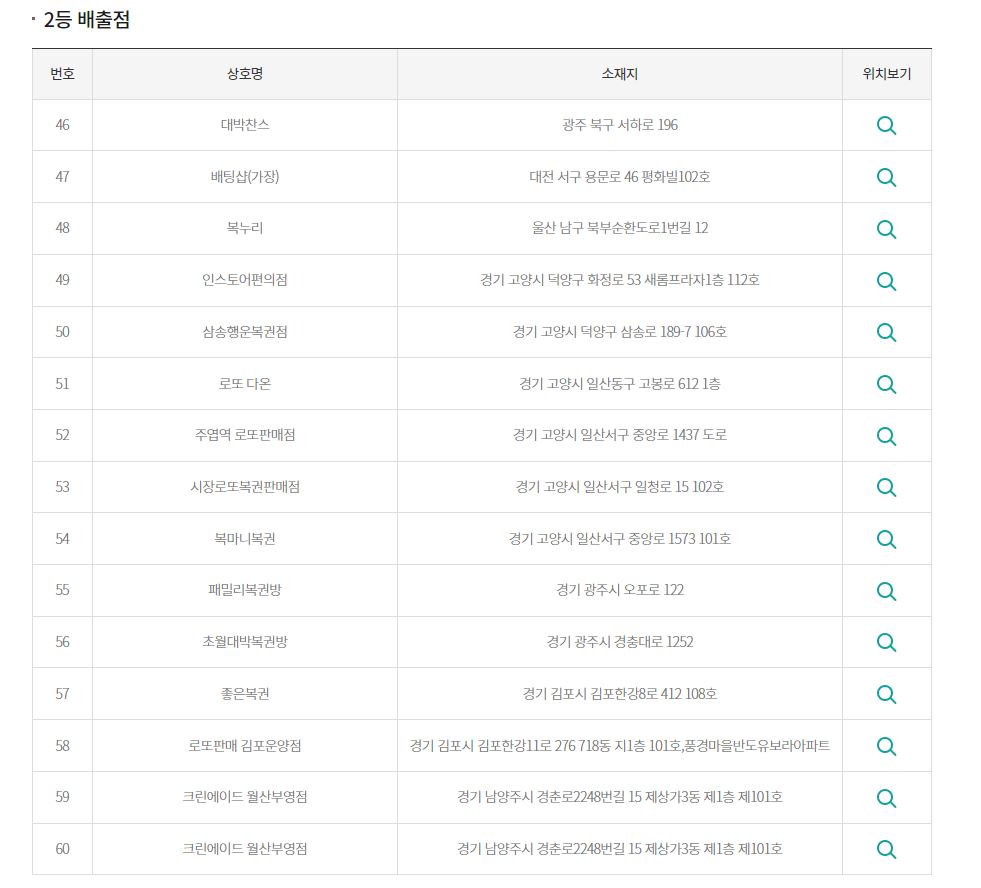Select row number 52
Screen dimensions: 981x888
pos(63,435)
